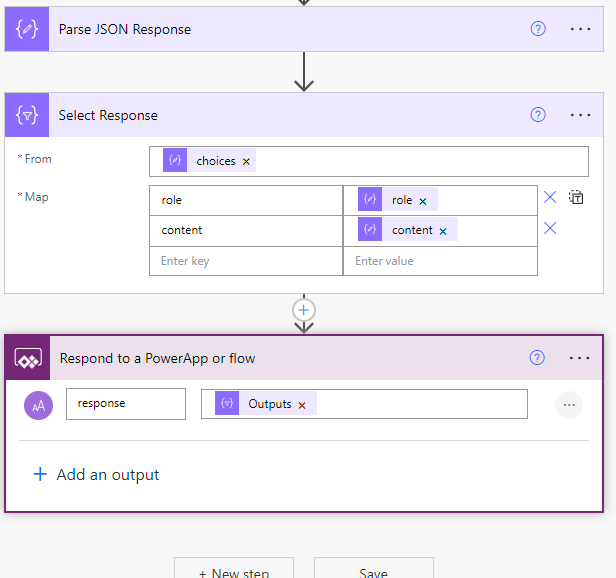Add an output
The height and width of the screenshot is (578, 616).
pos(96,475)
